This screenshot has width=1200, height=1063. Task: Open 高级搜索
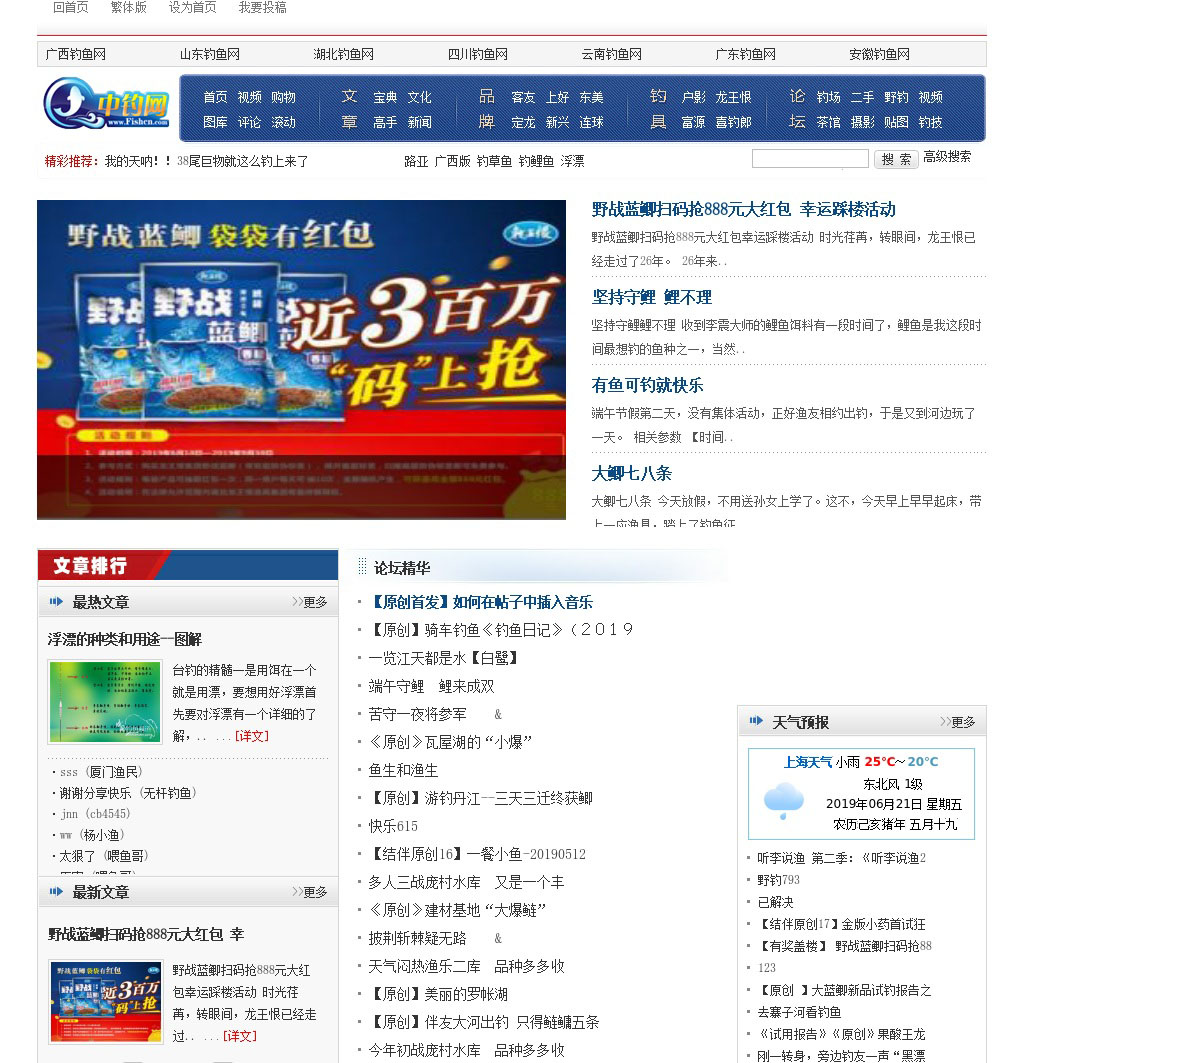[x=947, y=157]
